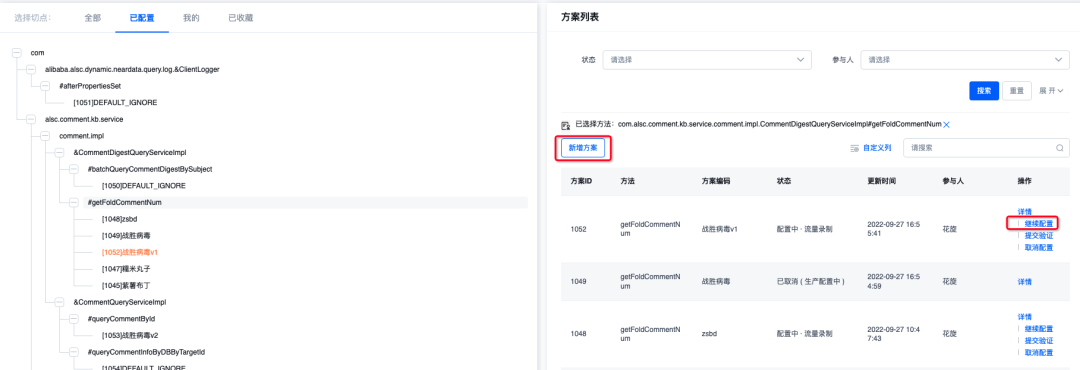Click the 搜索 button
The width and height of the screenshot is (1080, 370).
pyautogui.click(x=984, y=91)
